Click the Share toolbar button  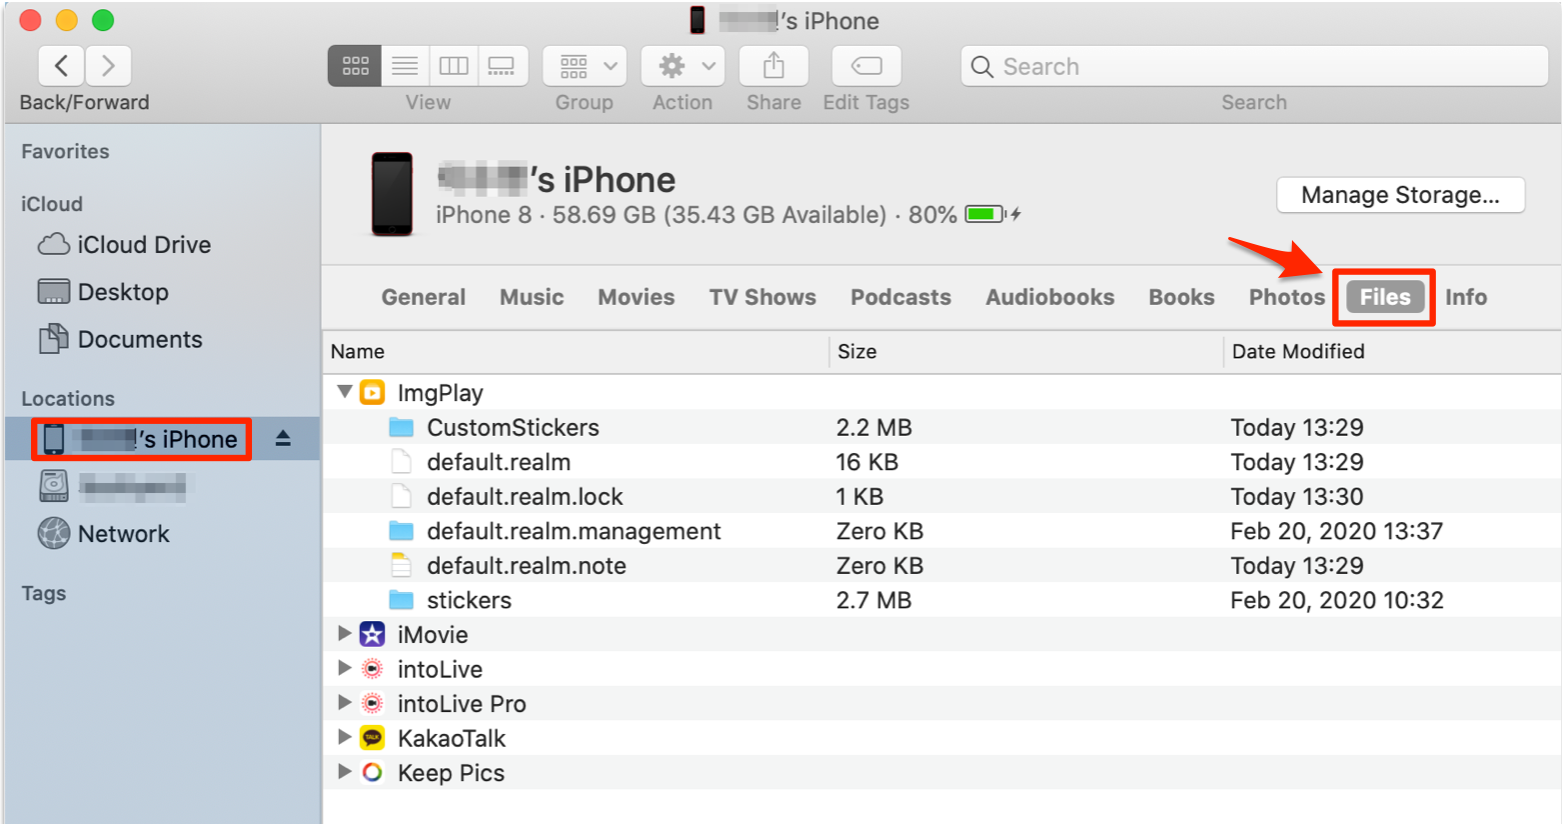click(x=774, y=66)
